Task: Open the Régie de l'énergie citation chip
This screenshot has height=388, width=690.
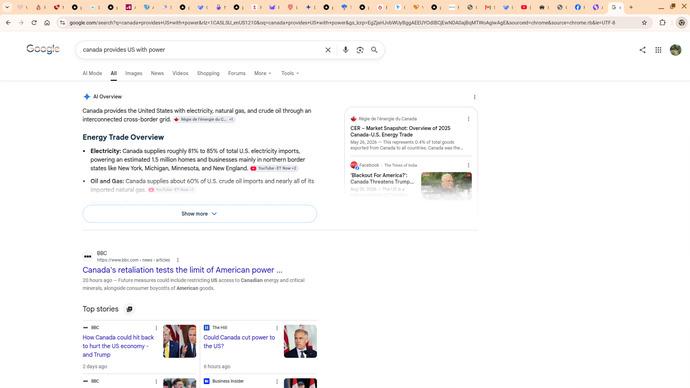Action: pyautogui.click(x=204, y=120)
